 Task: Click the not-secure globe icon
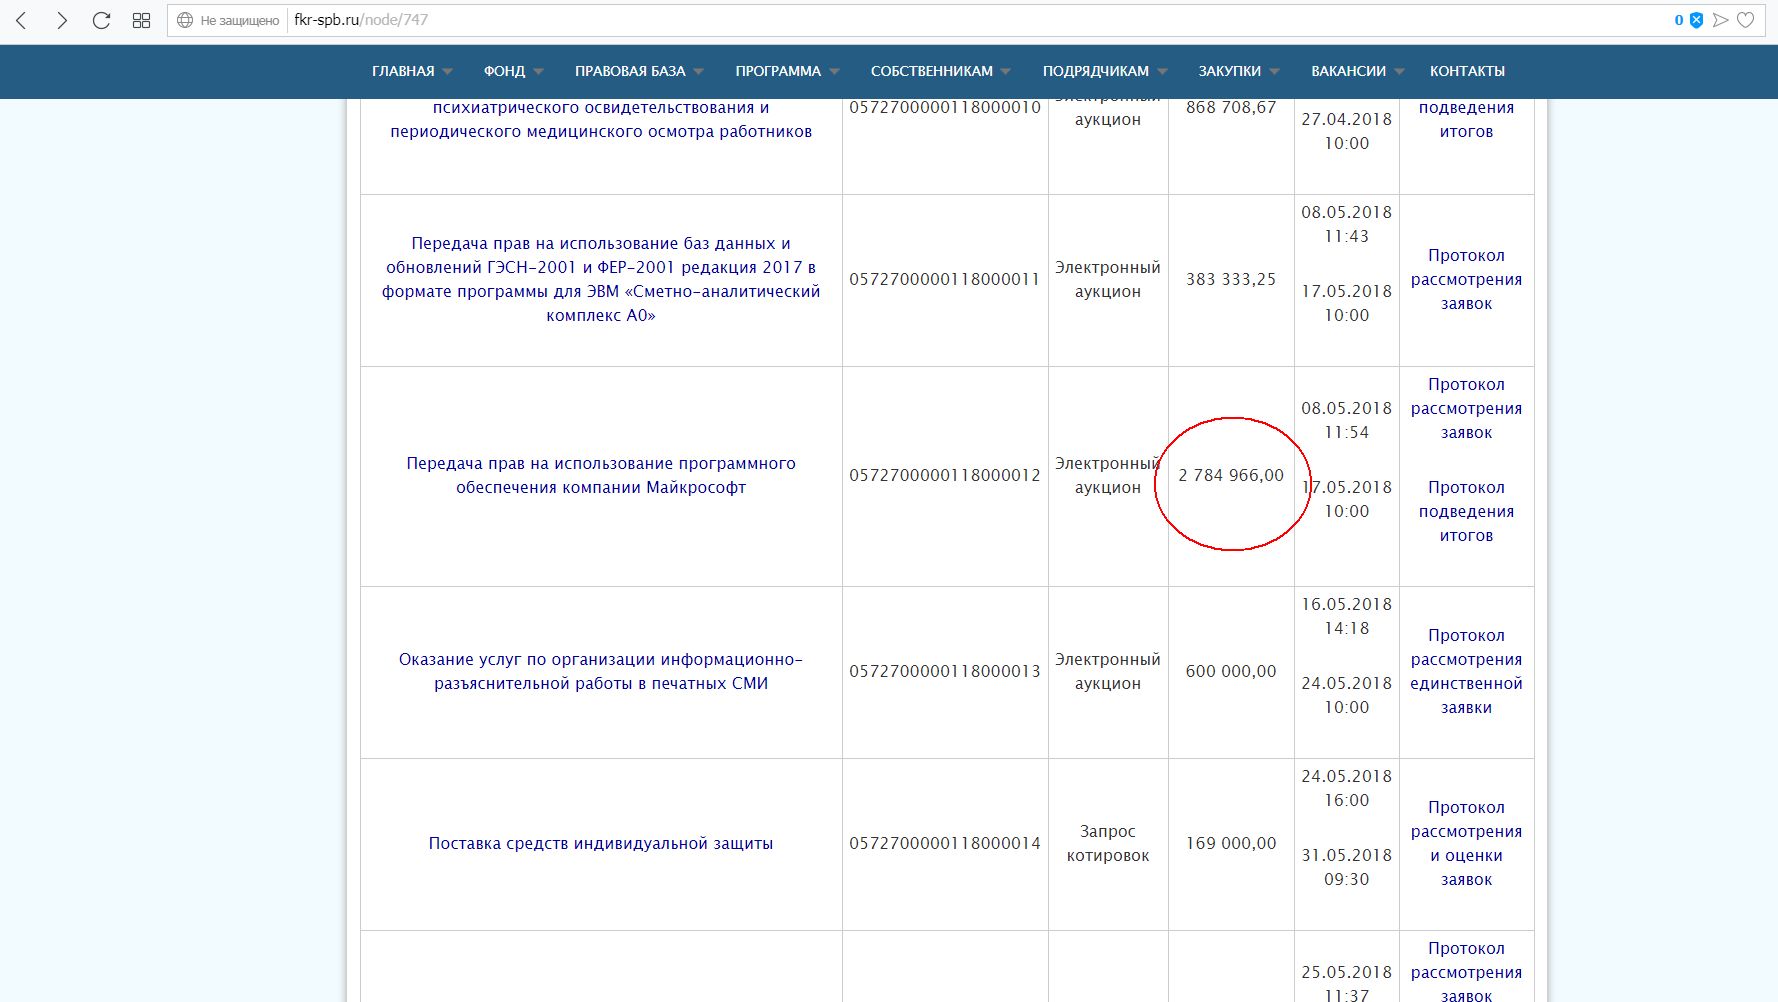[x=185, y=20]
